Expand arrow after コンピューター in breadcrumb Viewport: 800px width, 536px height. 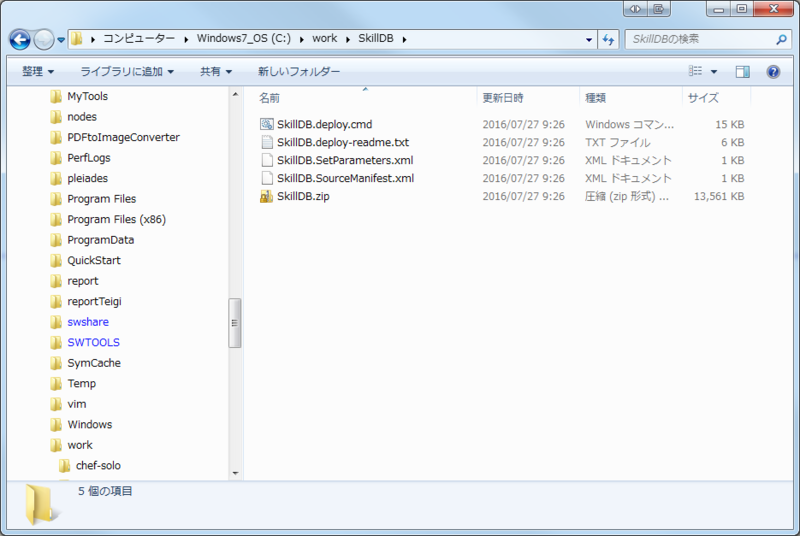coord(186,39)
